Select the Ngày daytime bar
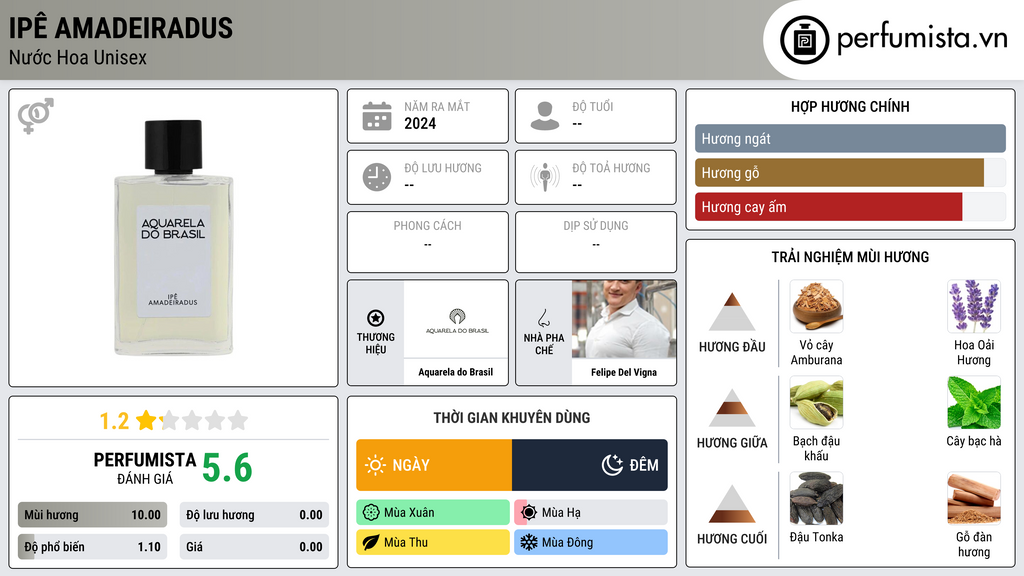 (x=434, y=465)
